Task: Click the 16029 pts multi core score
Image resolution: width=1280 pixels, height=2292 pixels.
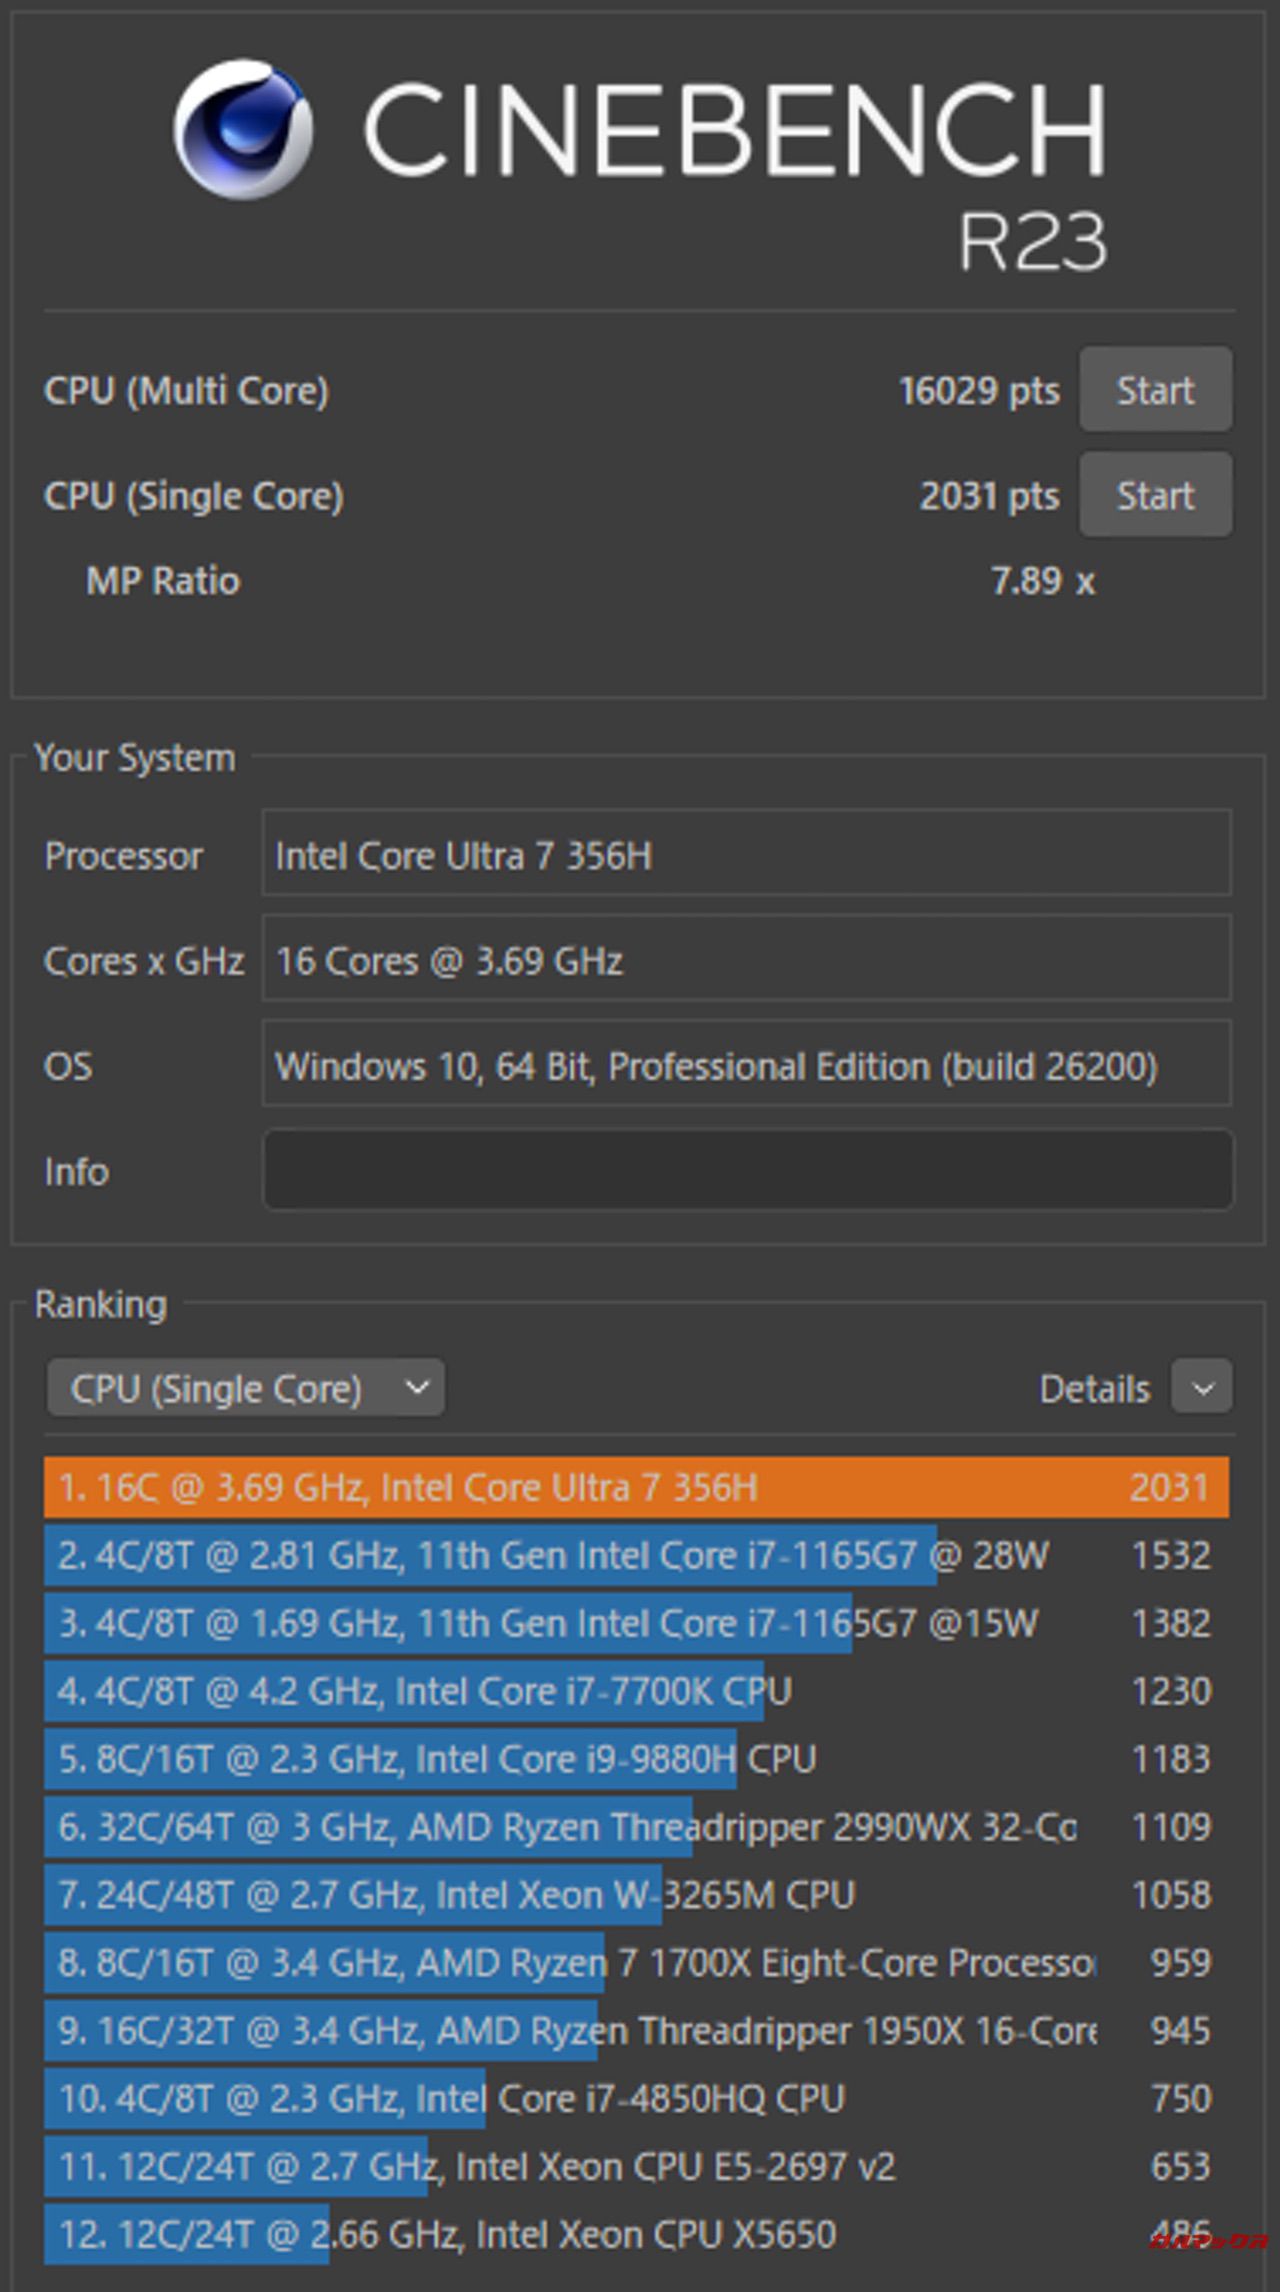Action: (x=979, y=391)
